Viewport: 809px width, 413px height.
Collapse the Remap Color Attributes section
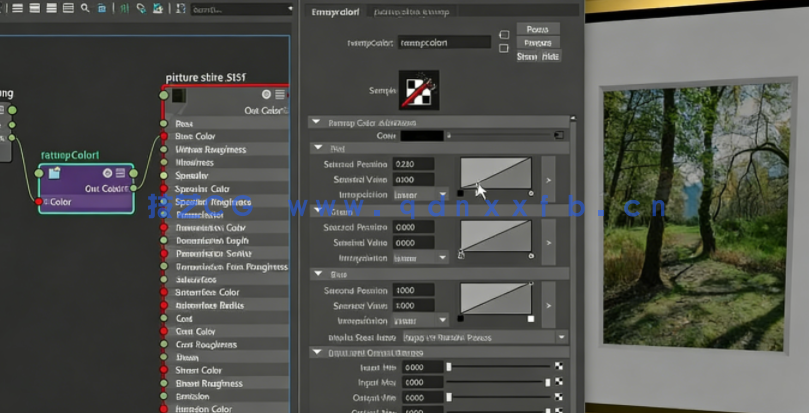(x=317, y=122)
